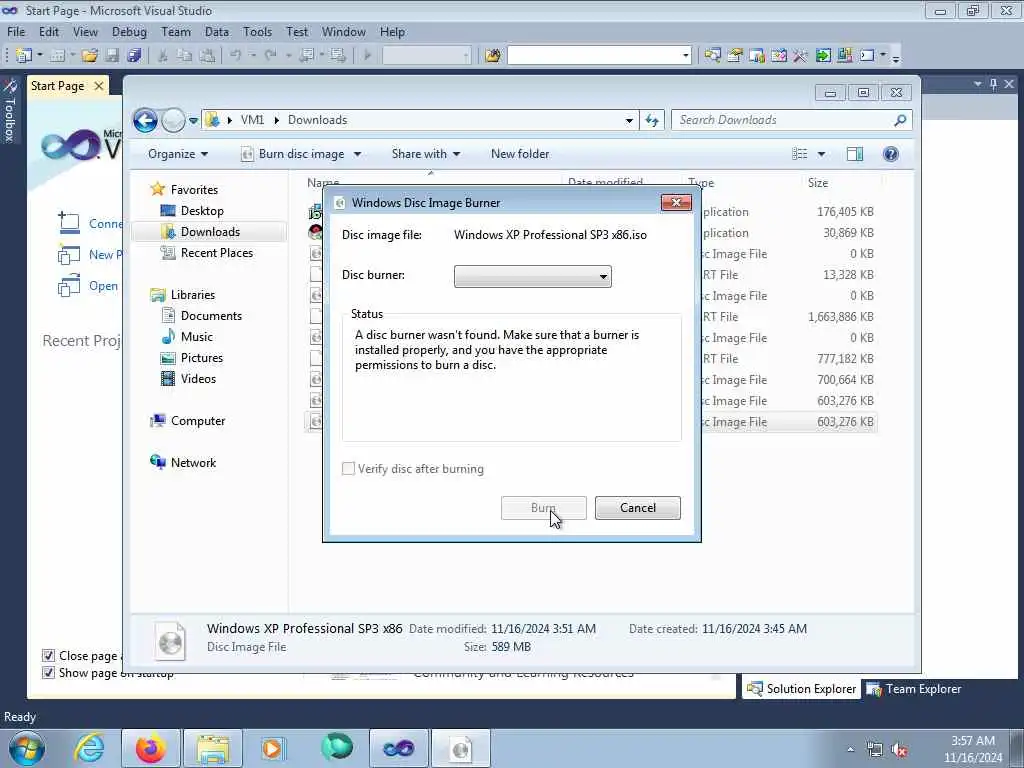Click the network tray icon
The image size is (1024, 768).
[x=875, y=750]
